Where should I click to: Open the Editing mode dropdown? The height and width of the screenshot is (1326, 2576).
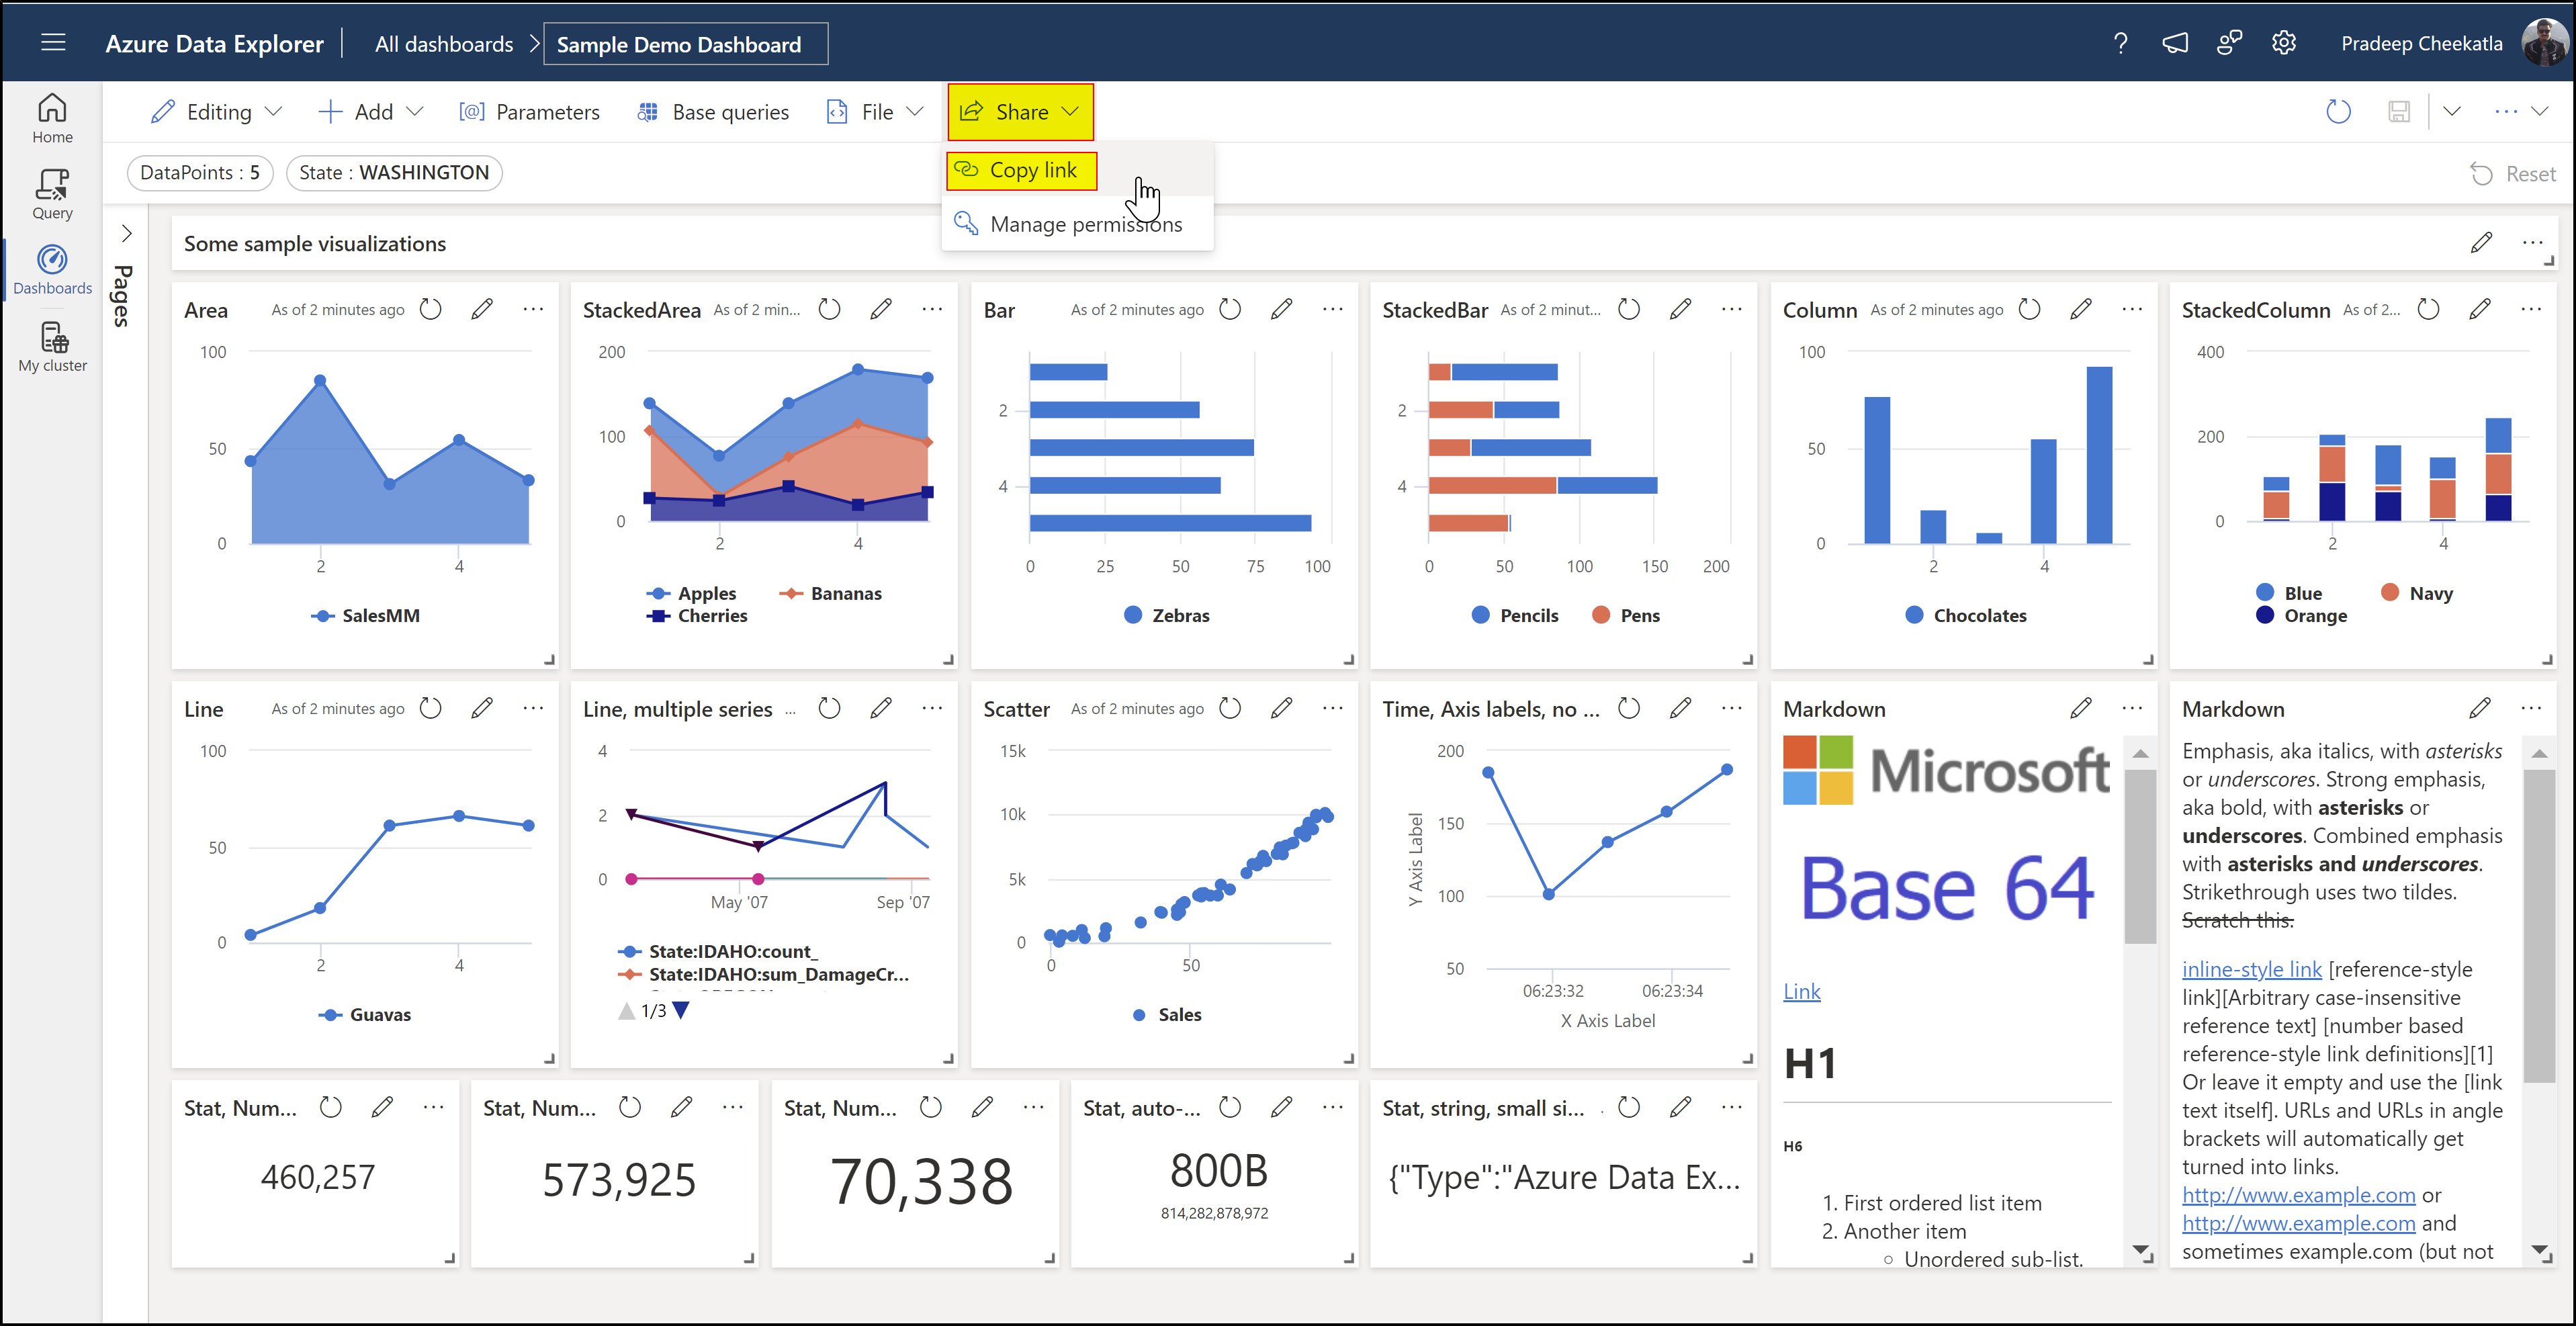[217, 112]
